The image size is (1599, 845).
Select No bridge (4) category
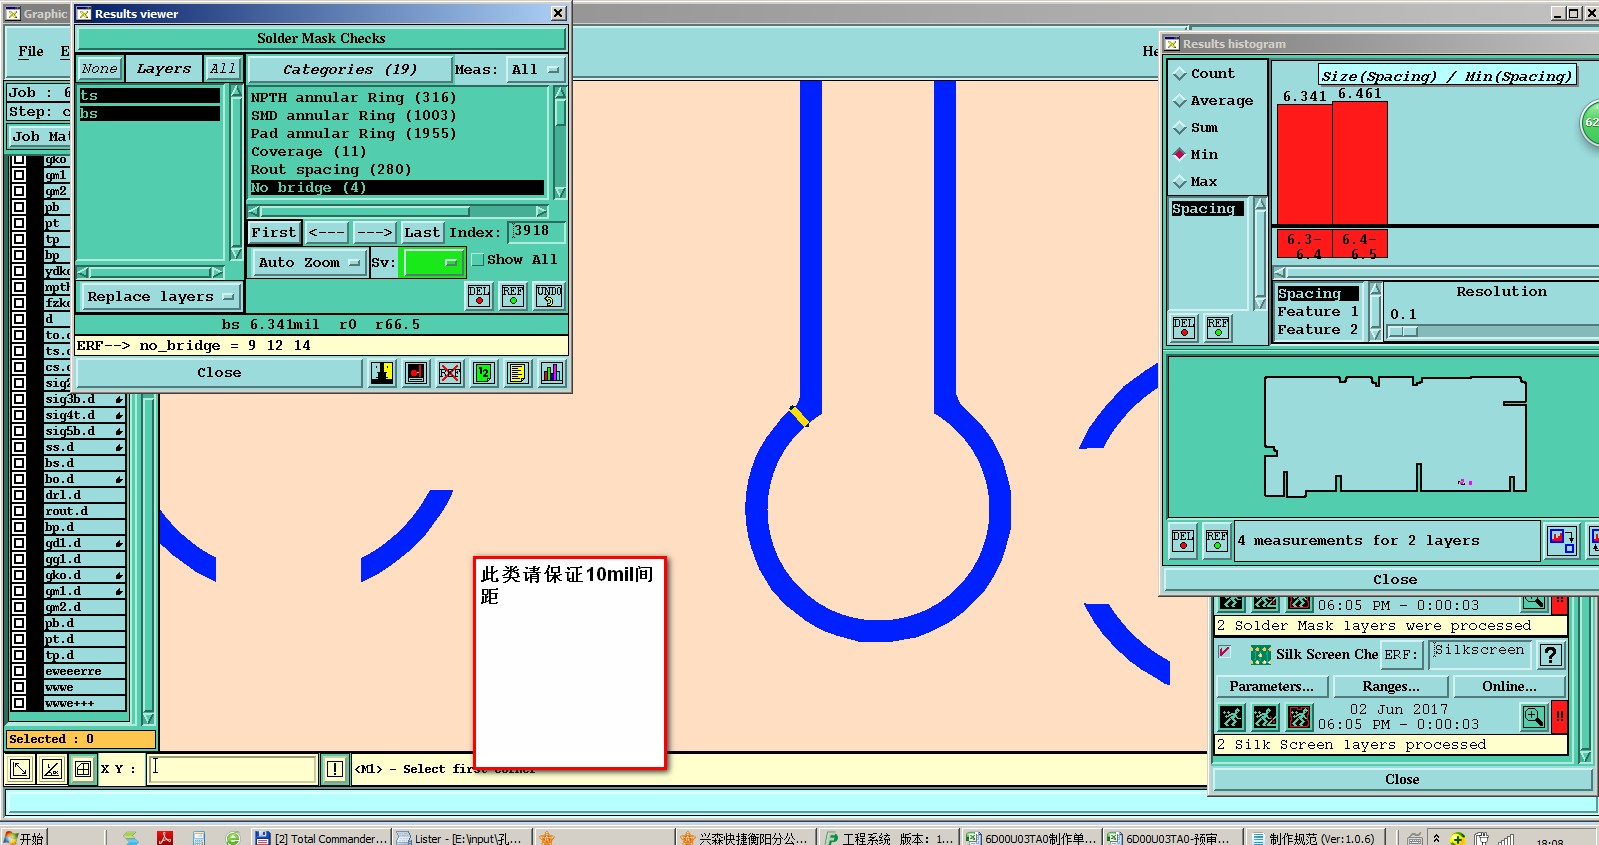397,188
